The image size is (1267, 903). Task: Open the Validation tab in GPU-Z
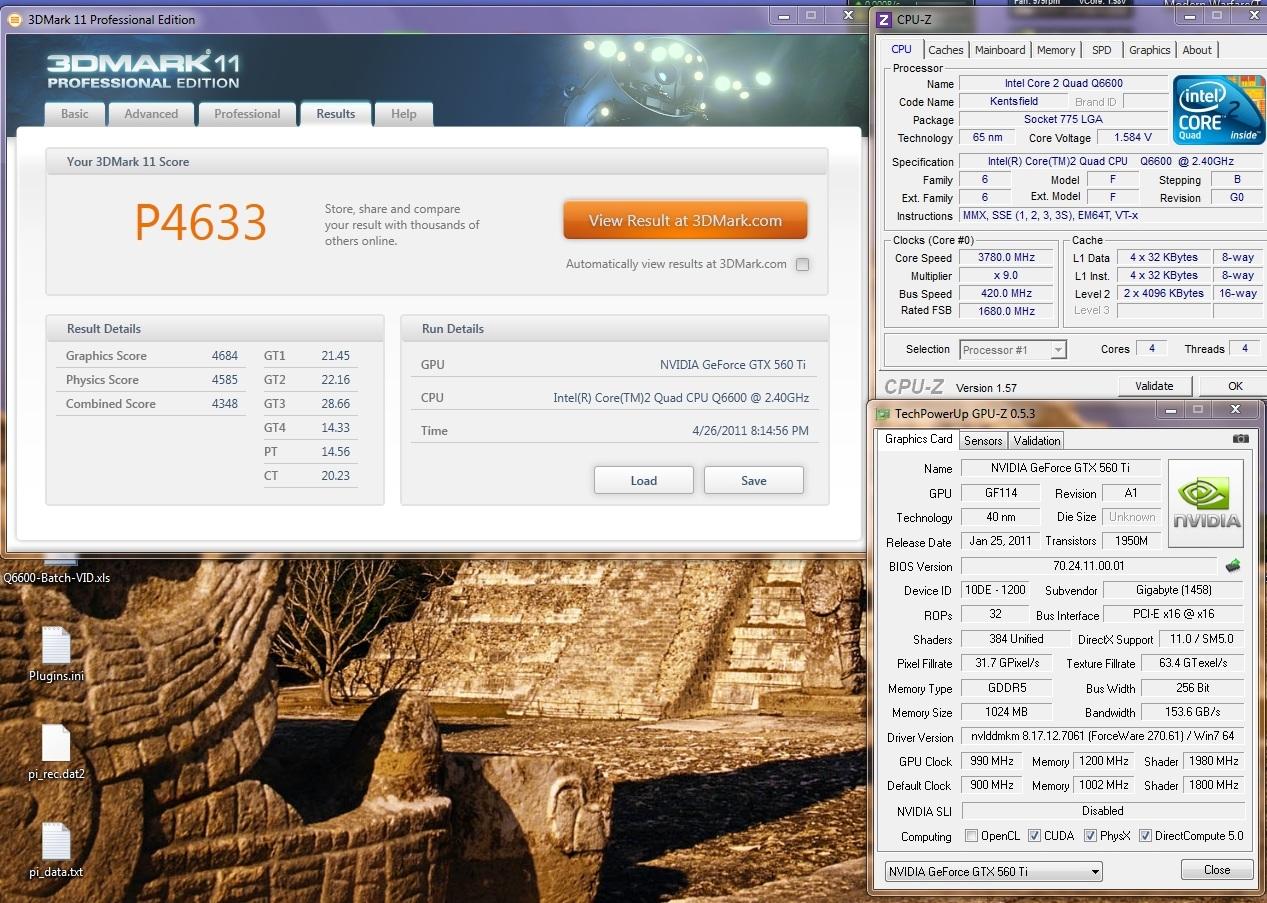click(1037, 441)
